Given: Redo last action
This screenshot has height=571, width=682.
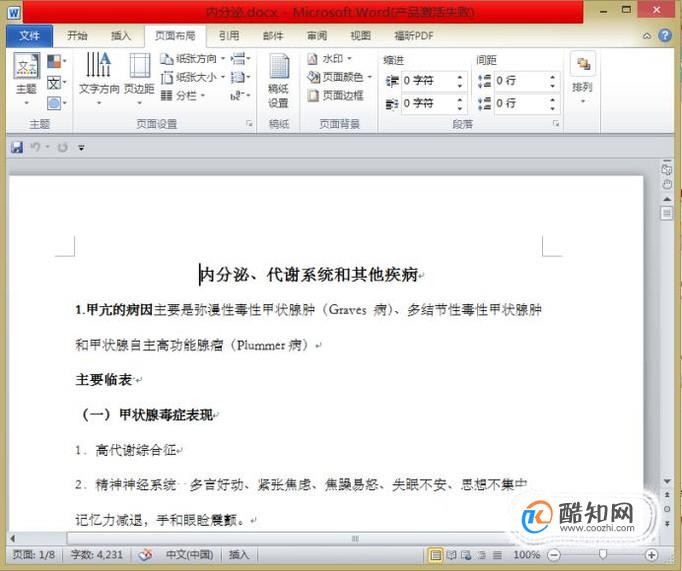Looking at the screenshot, I should [x=63, y=147].
